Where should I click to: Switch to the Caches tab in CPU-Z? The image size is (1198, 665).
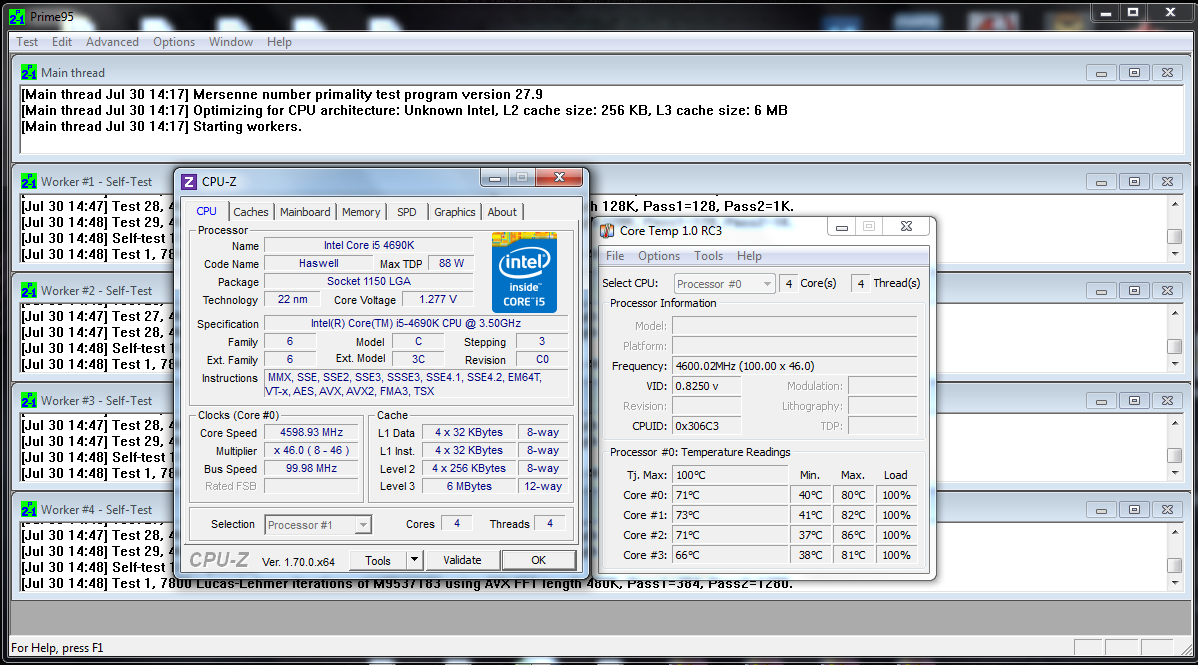tap(251, 212)
